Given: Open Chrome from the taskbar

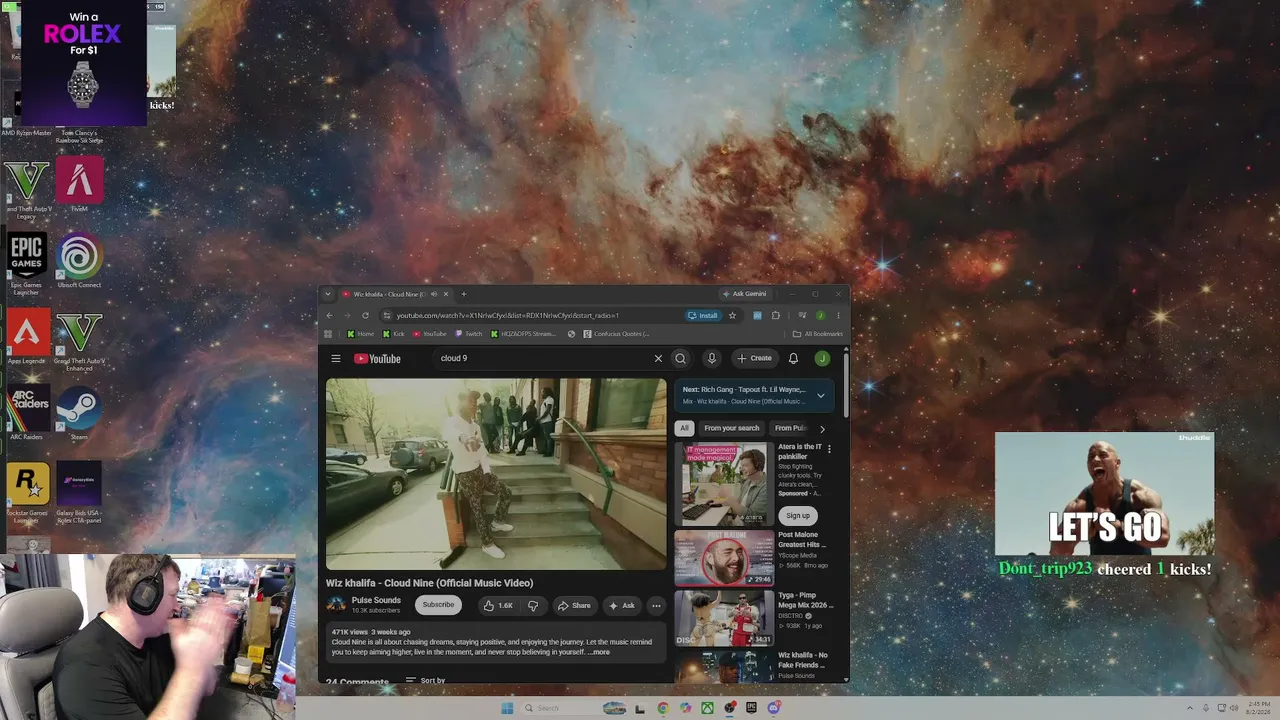Looking at the screenshot, I should 663,708.
